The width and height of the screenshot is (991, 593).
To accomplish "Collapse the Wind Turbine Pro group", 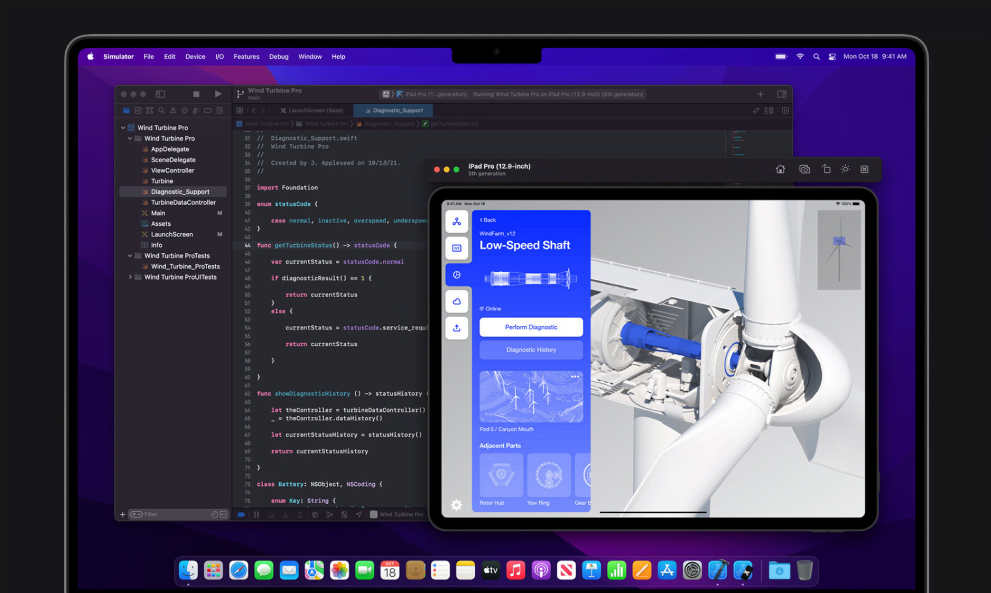I will tap(128, 138).
